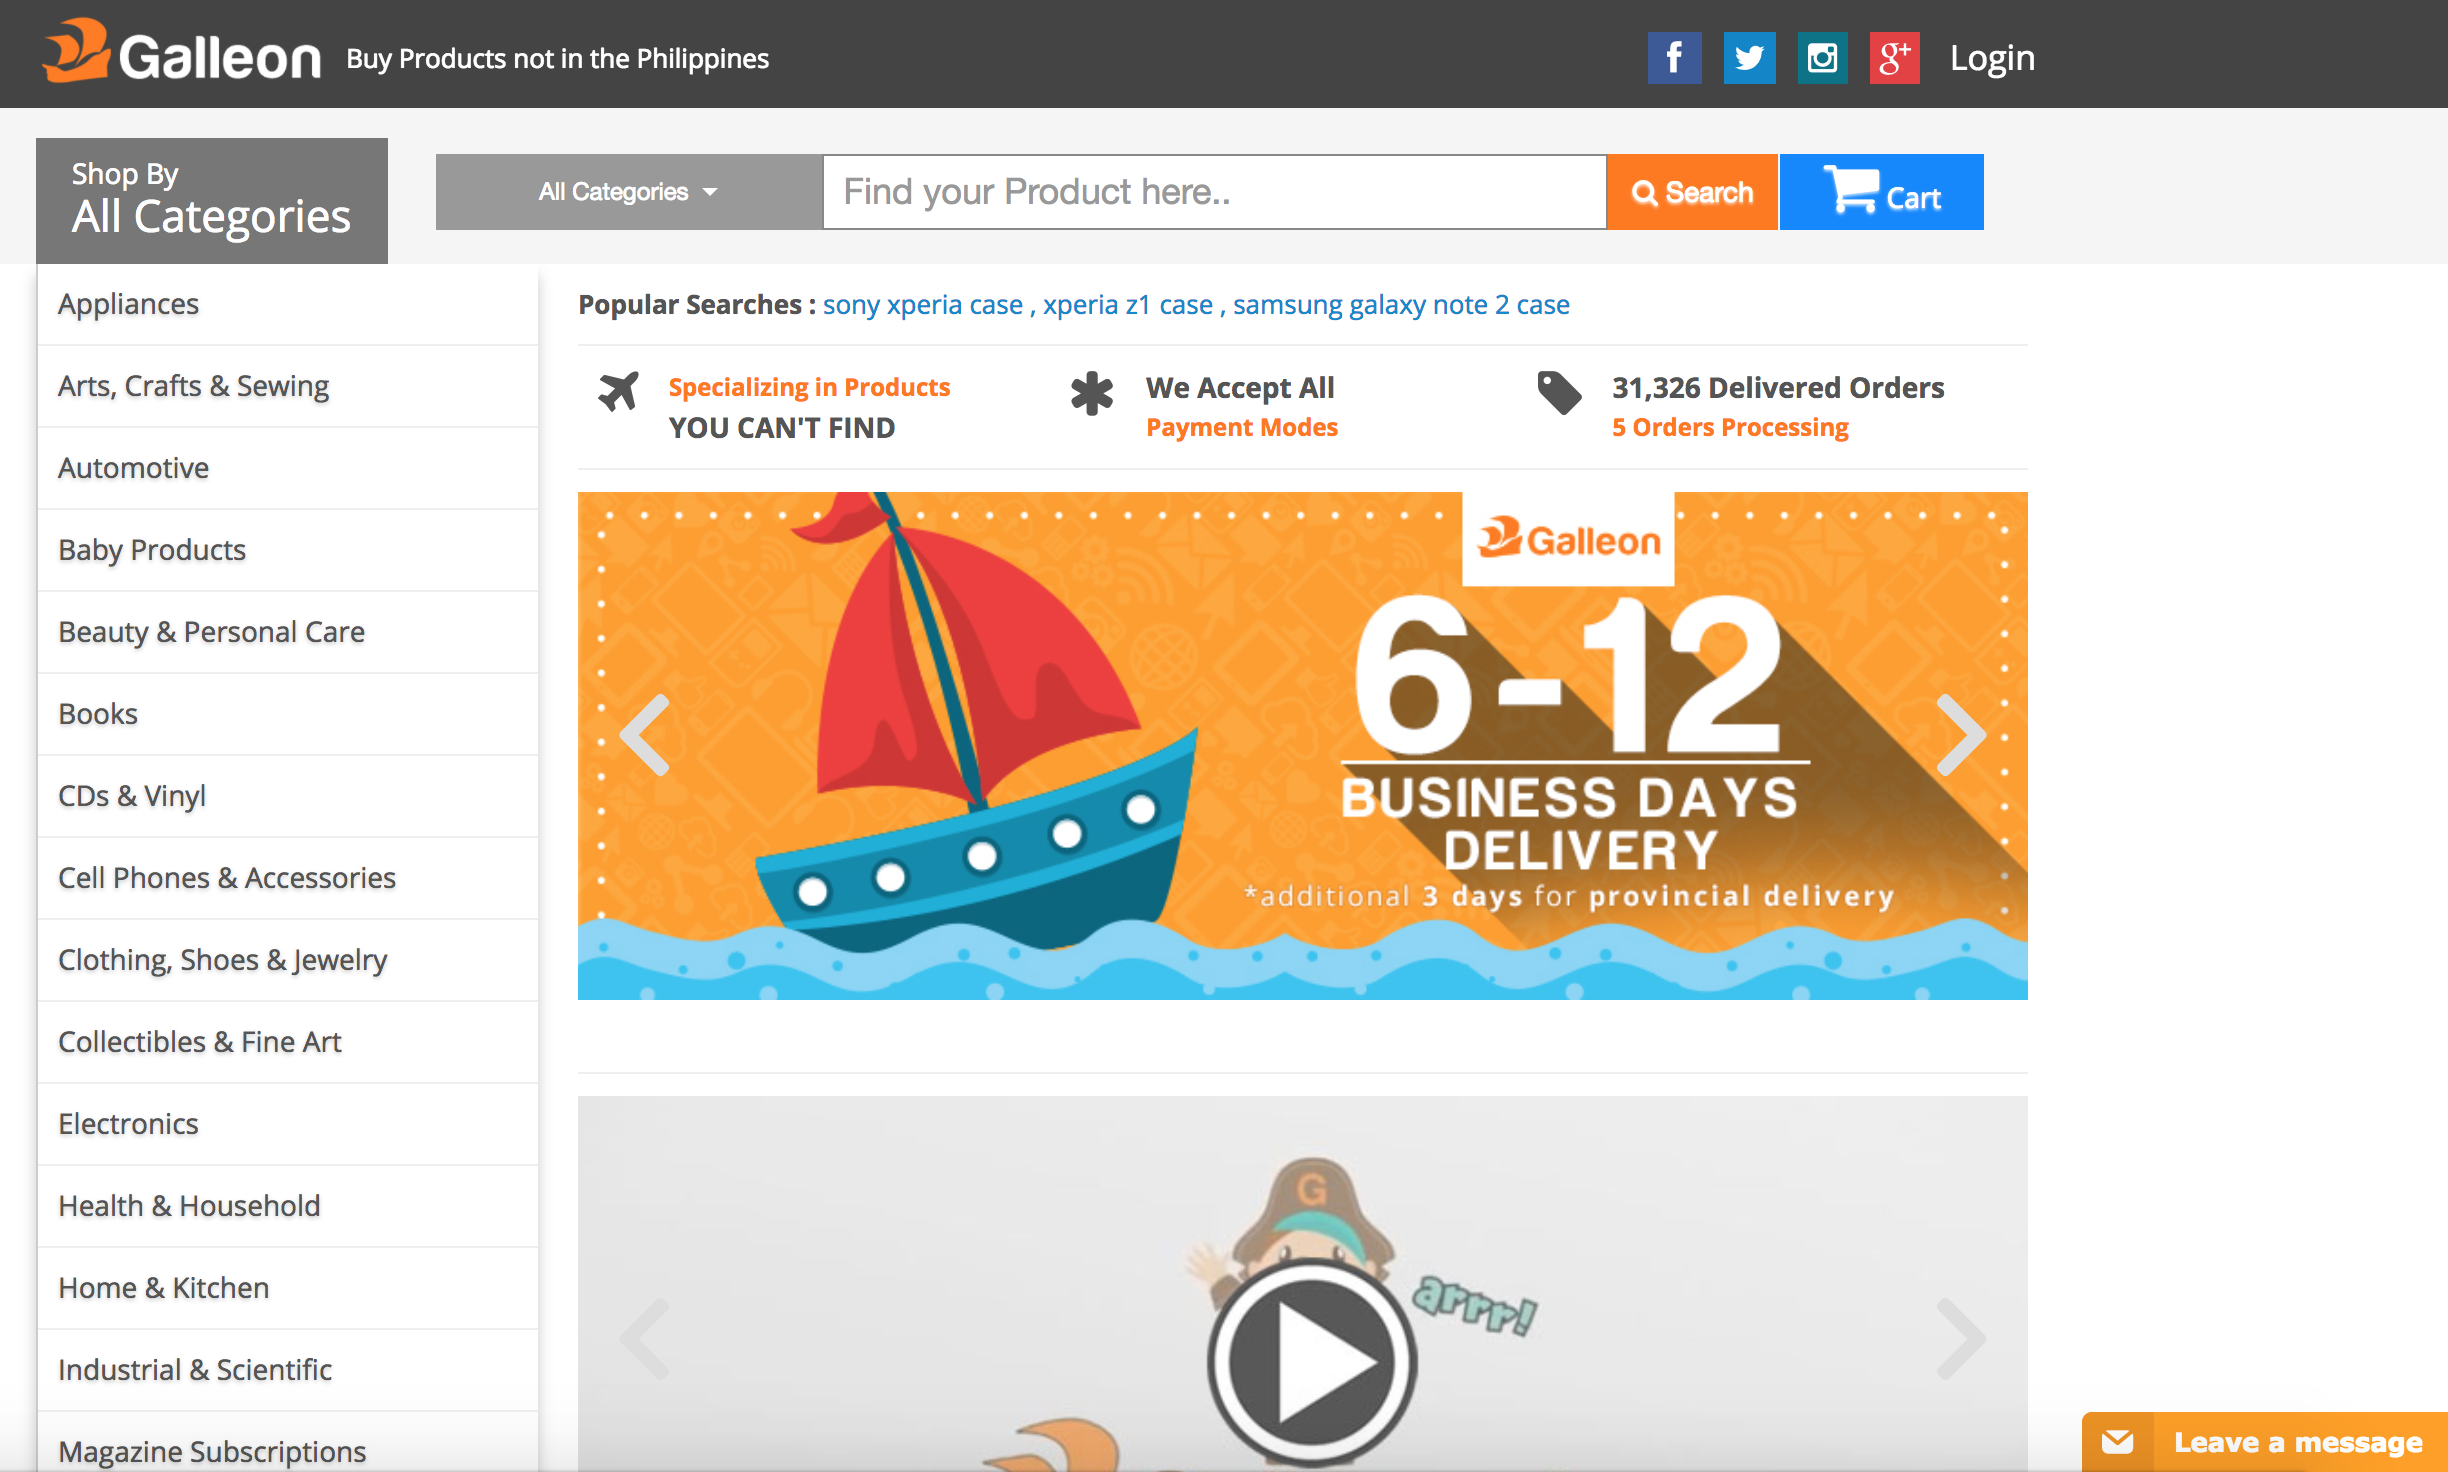Image resolution: width=2448 pixels, height=1472 pixels.
Task: Open the Automotive category
Action: [x=288, y=468]
